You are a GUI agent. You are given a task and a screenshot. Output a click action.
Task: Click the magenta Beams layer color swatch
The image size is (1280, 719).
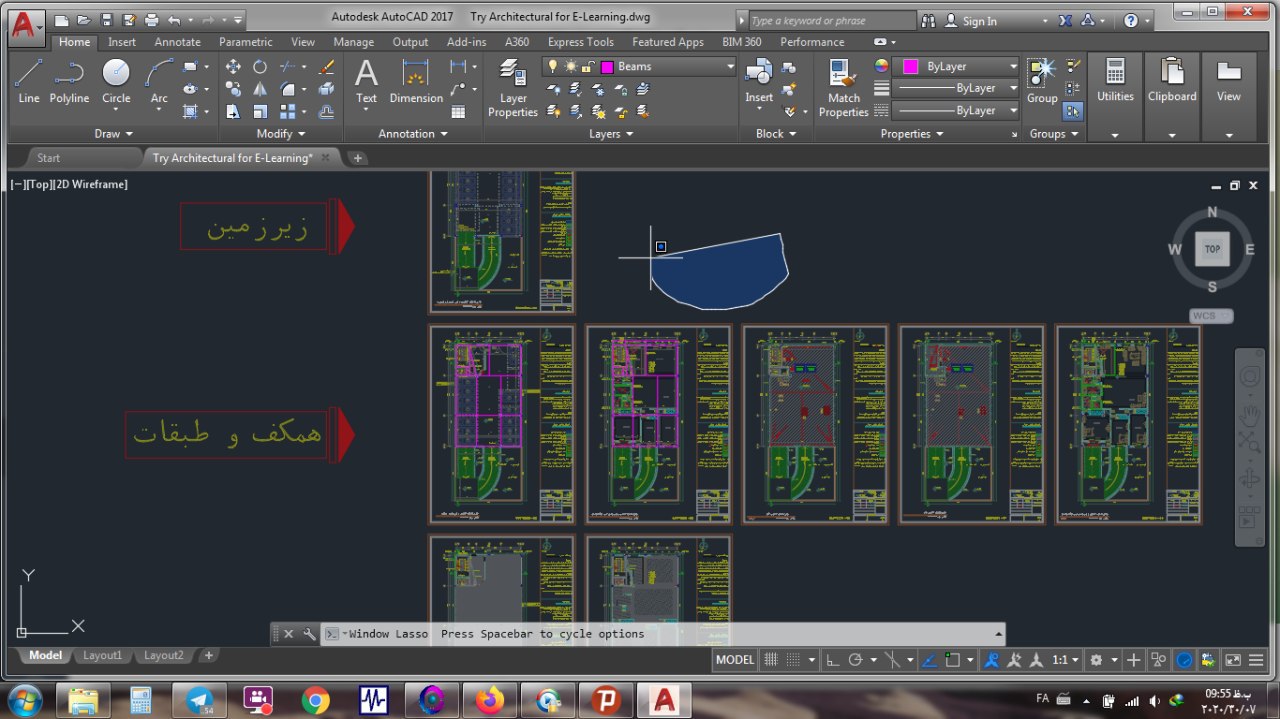607,67
